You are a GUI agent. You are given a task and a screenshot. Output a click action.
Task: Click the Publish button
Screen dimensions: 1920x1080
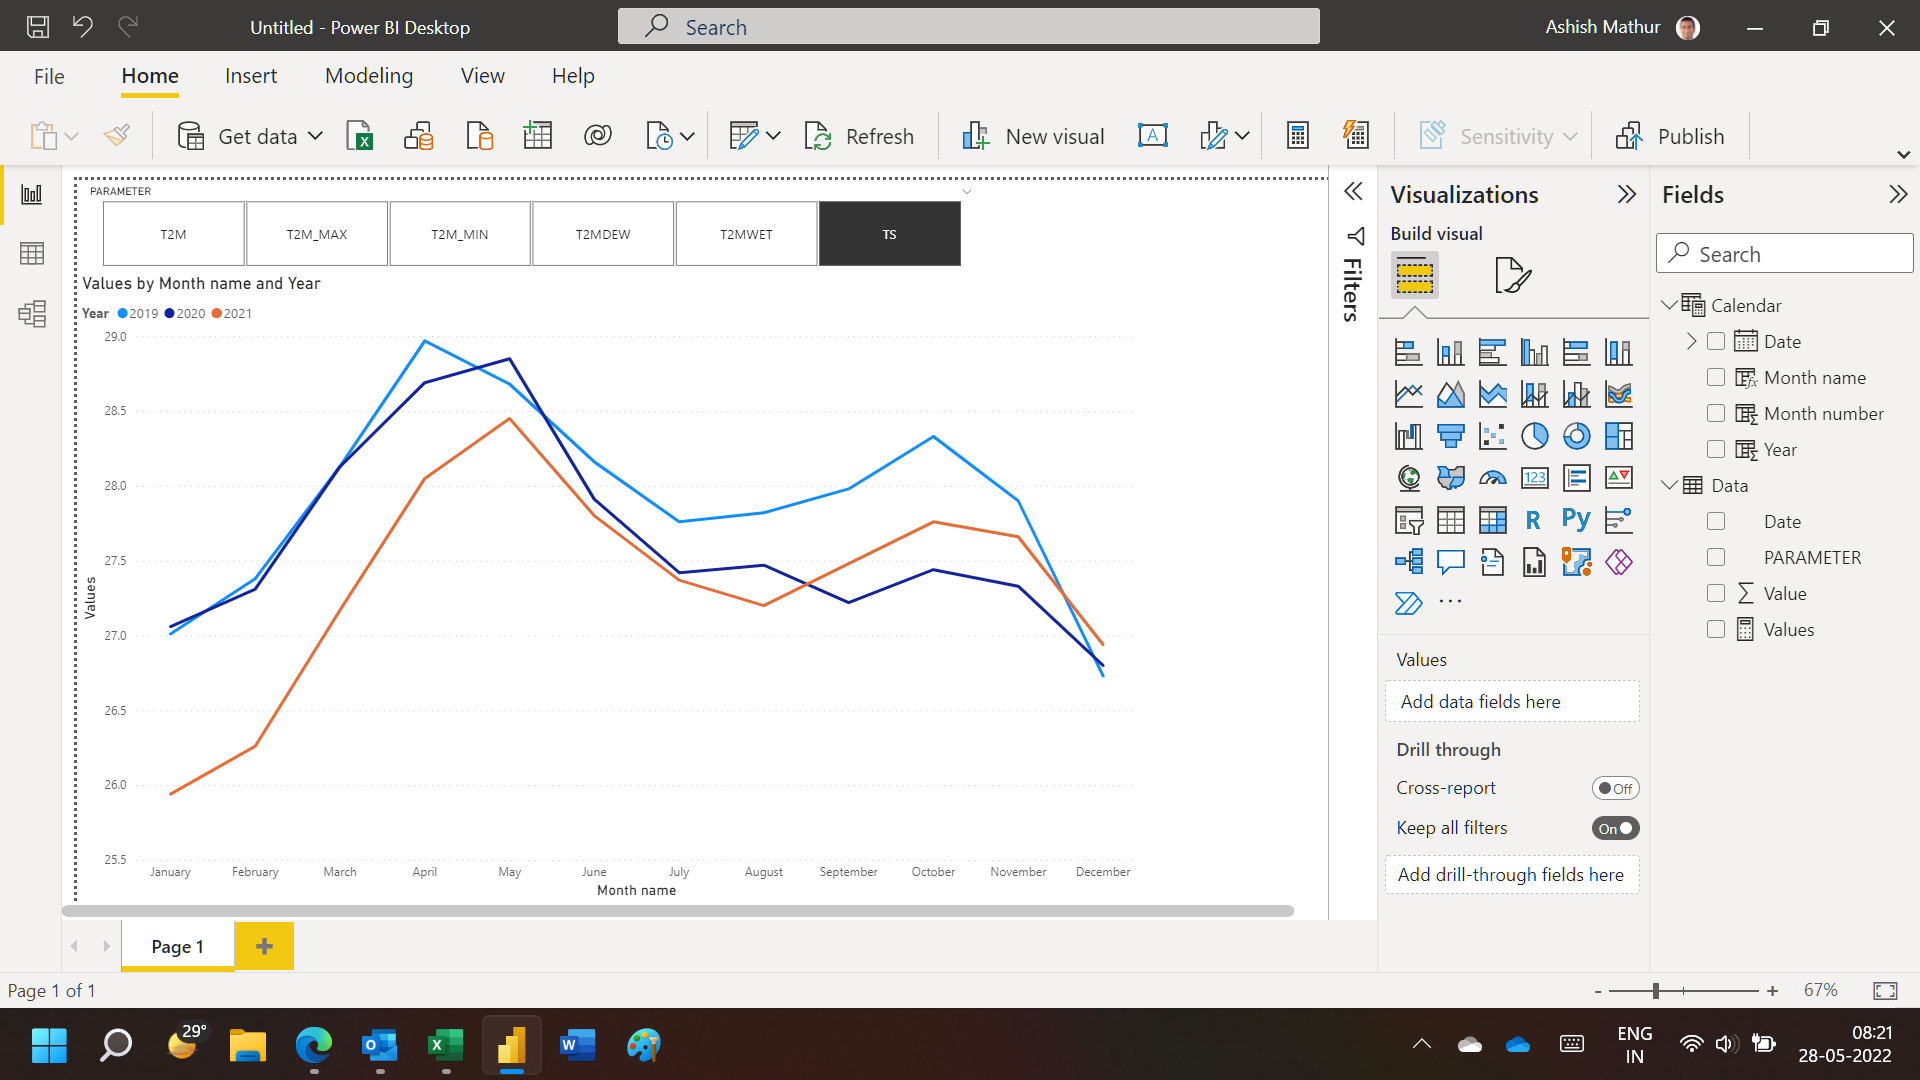[1669, 136]
